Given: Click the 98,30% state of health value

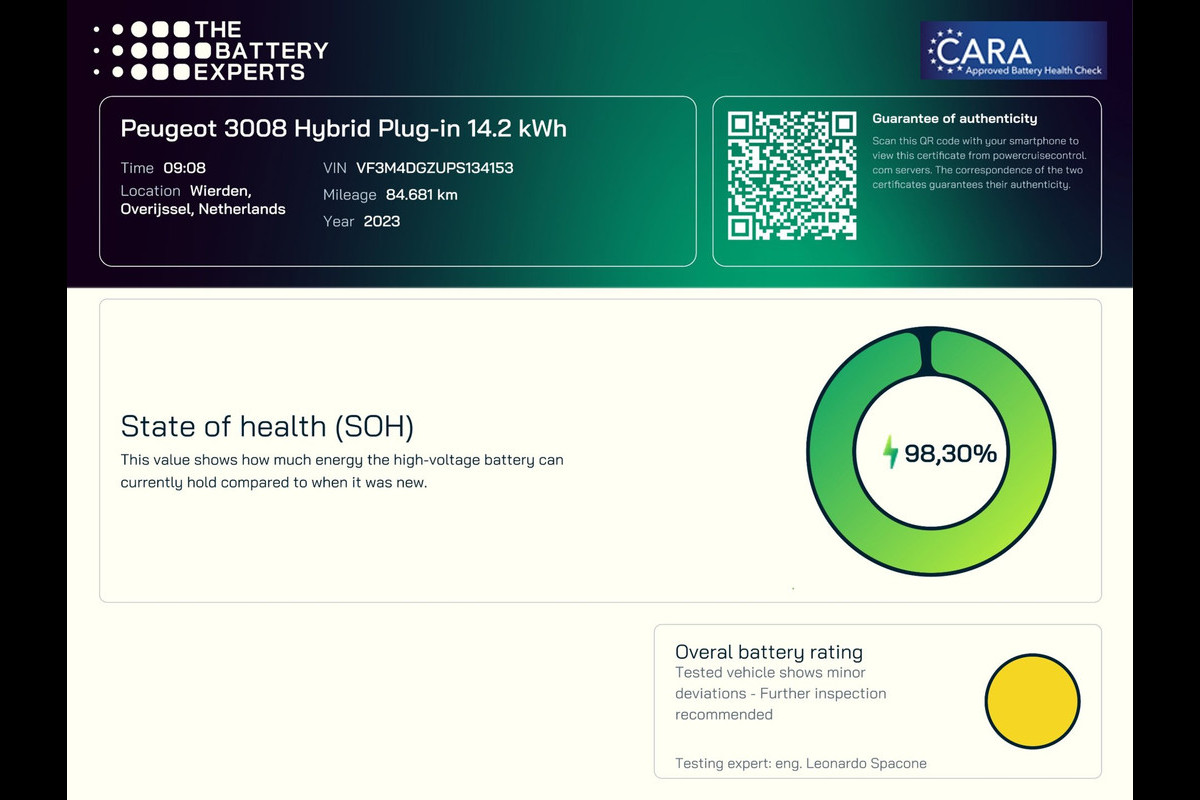Looking at the screenshot, I should tap(950, 453).
